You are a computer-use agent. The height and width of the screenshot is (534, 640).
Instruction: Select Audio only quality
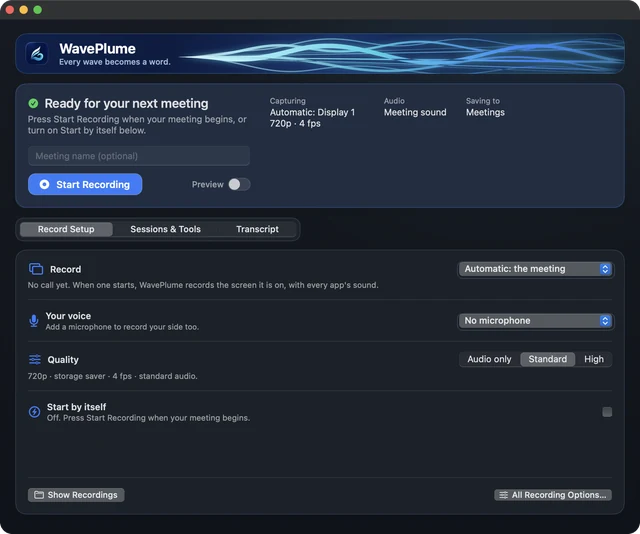[489, 359]
